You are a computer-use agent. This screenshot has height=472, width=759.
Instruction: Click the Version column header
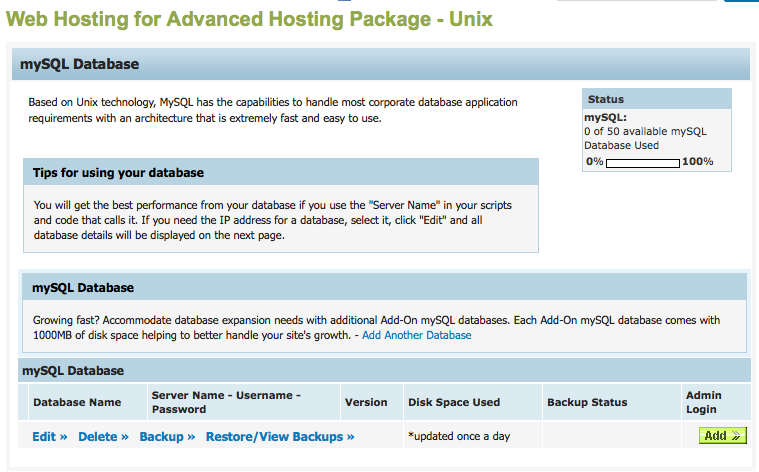click(366, 402)
